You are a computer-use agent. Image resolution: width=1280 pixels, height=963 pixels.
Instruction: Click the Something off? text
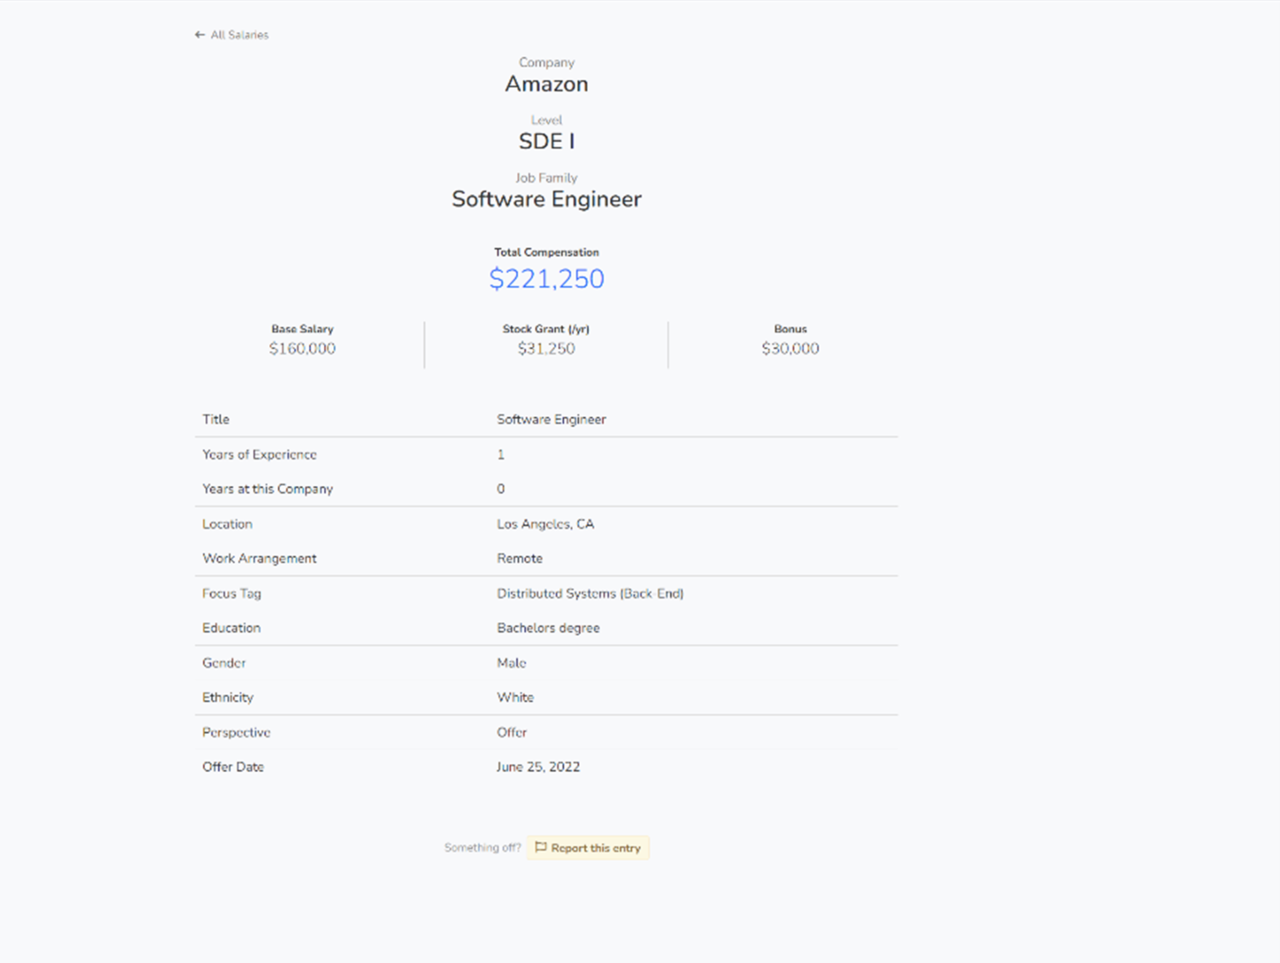point(483,848)
